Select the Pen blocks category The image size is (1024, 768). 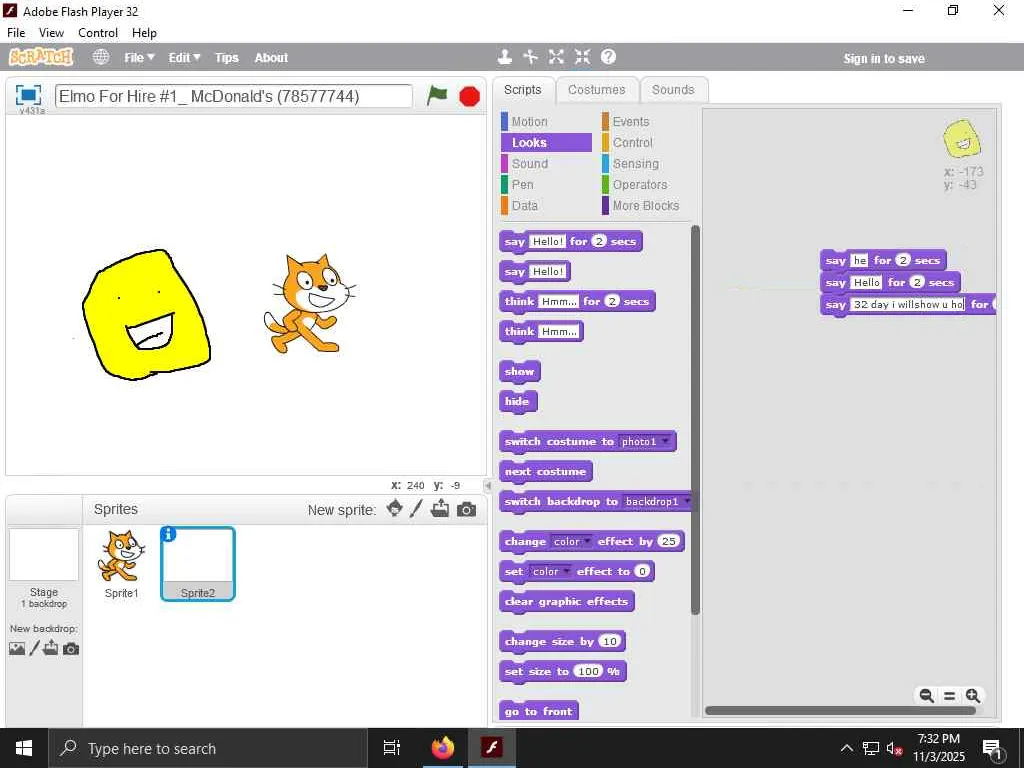[x=546, y=184]
